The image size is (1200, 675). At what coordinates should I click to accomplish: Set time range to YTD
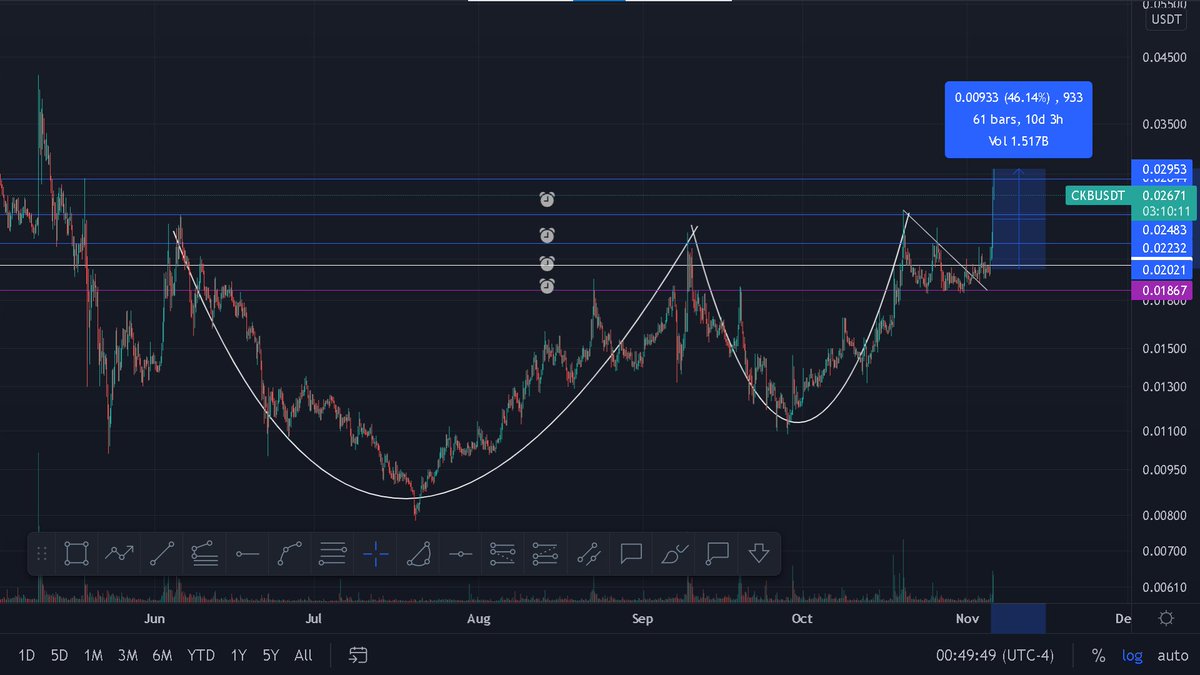click(201, 656)
